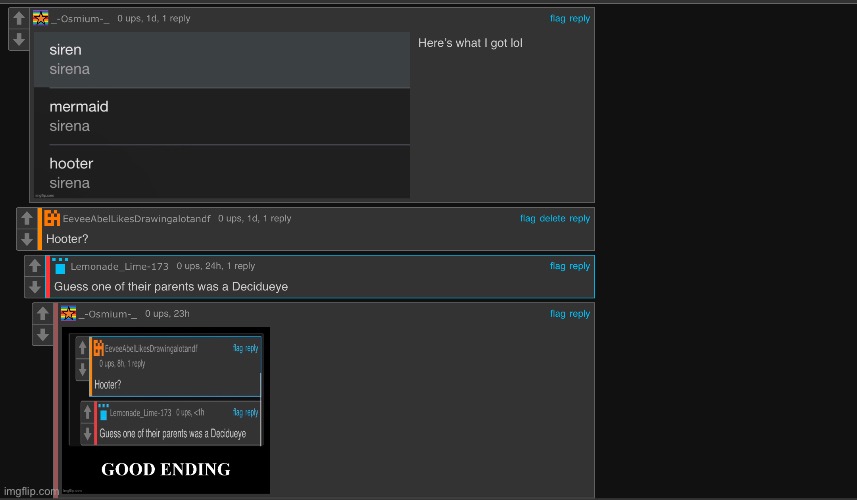This screenshot has height=500, width=857.
Task: Open EeveeAbelLikesDrawingalotandf username link
Action: click(136, 218)
